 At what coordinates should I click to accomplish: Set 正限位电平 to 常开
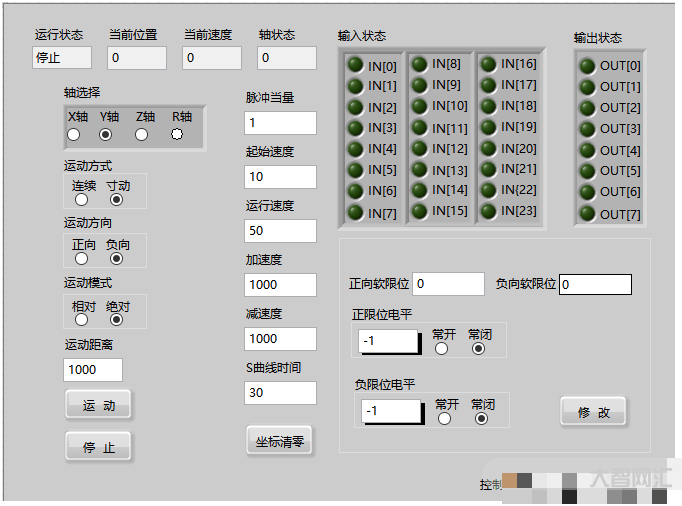(441, 348)
